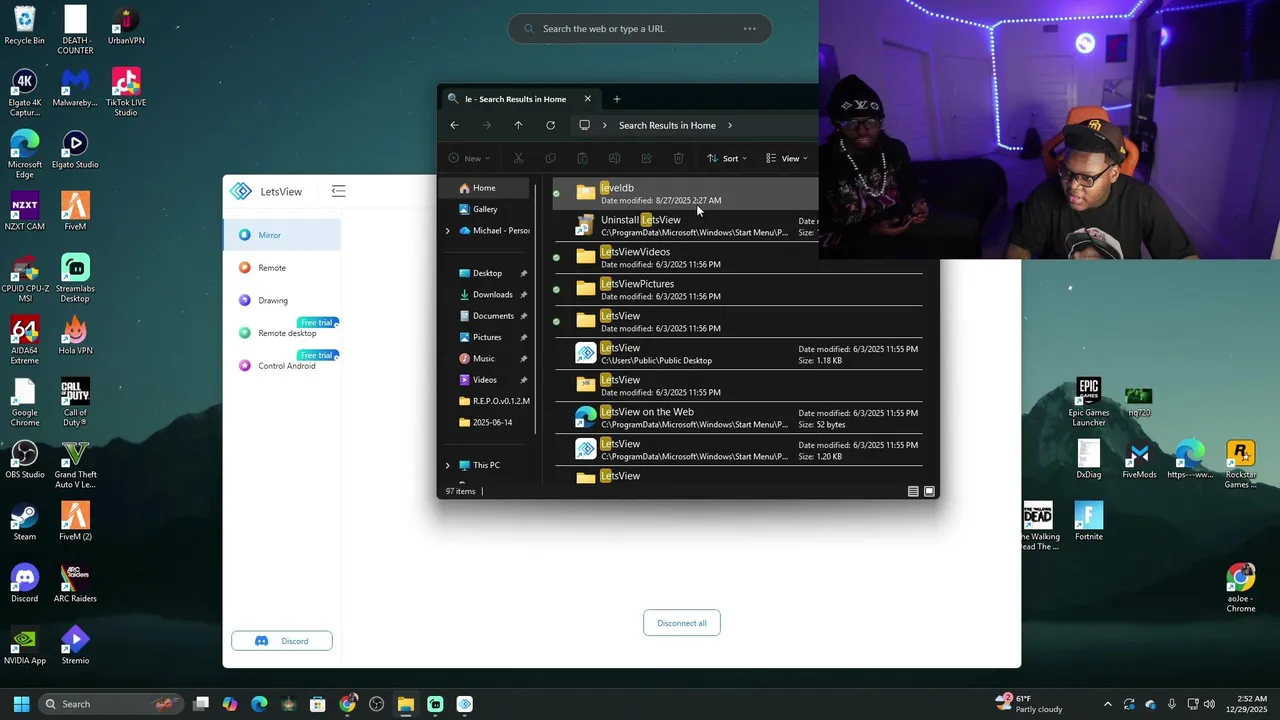
Task: Select the Hola VPN desktop icon
Action: tap(75, 336)
